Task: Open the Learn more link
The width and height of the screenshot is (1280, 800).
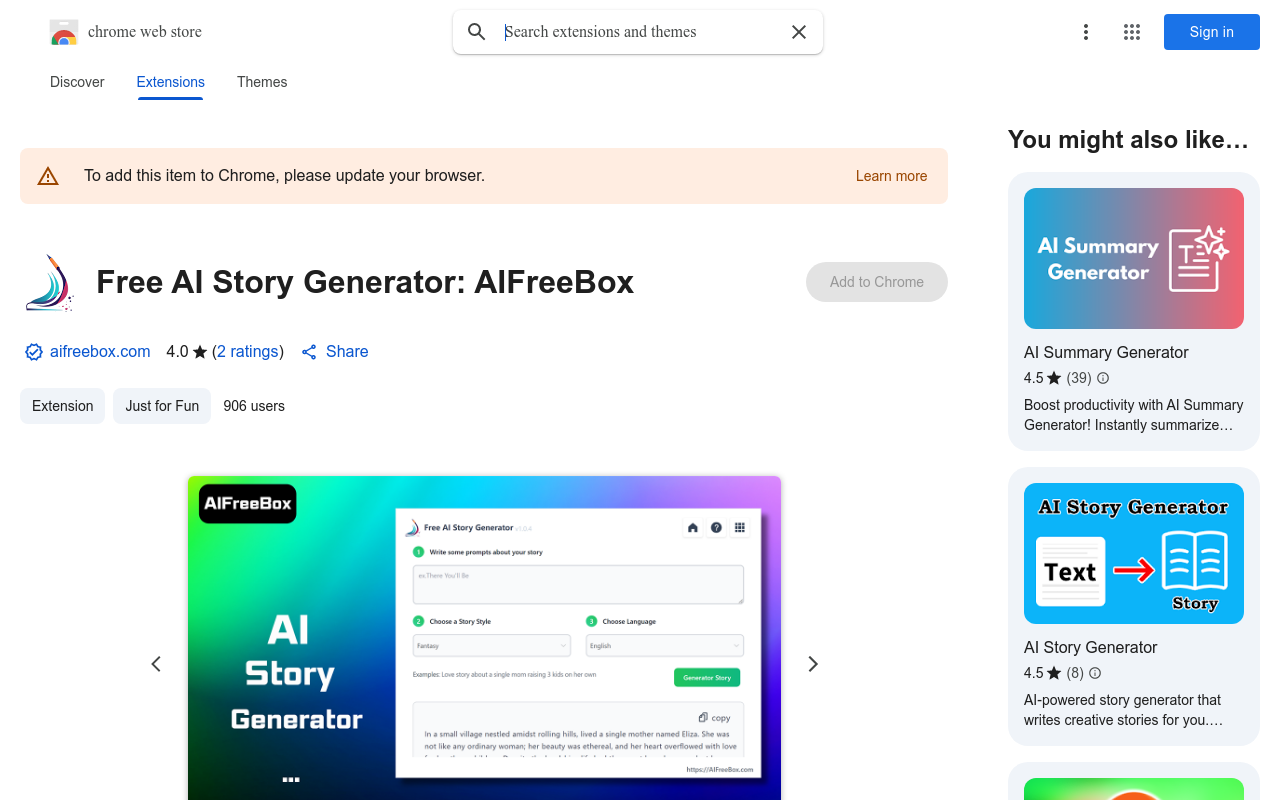Action: [891, 176]
